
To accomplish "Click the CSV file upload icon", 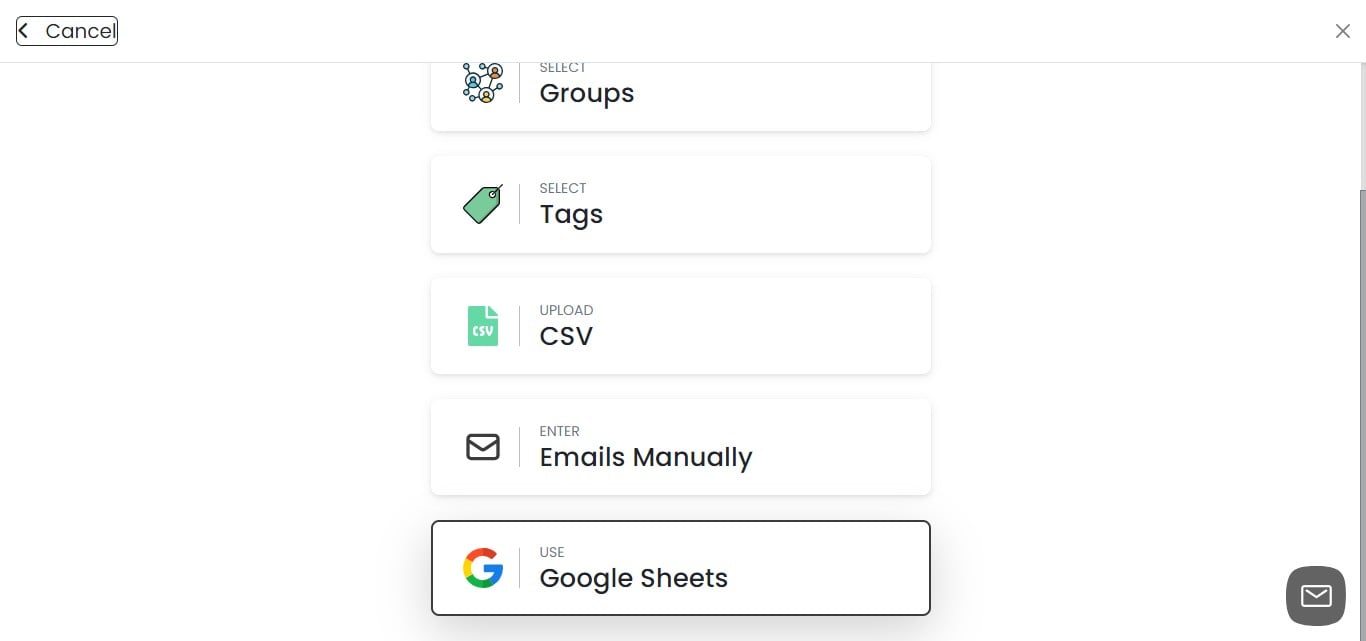I will (x=482, y=325).
